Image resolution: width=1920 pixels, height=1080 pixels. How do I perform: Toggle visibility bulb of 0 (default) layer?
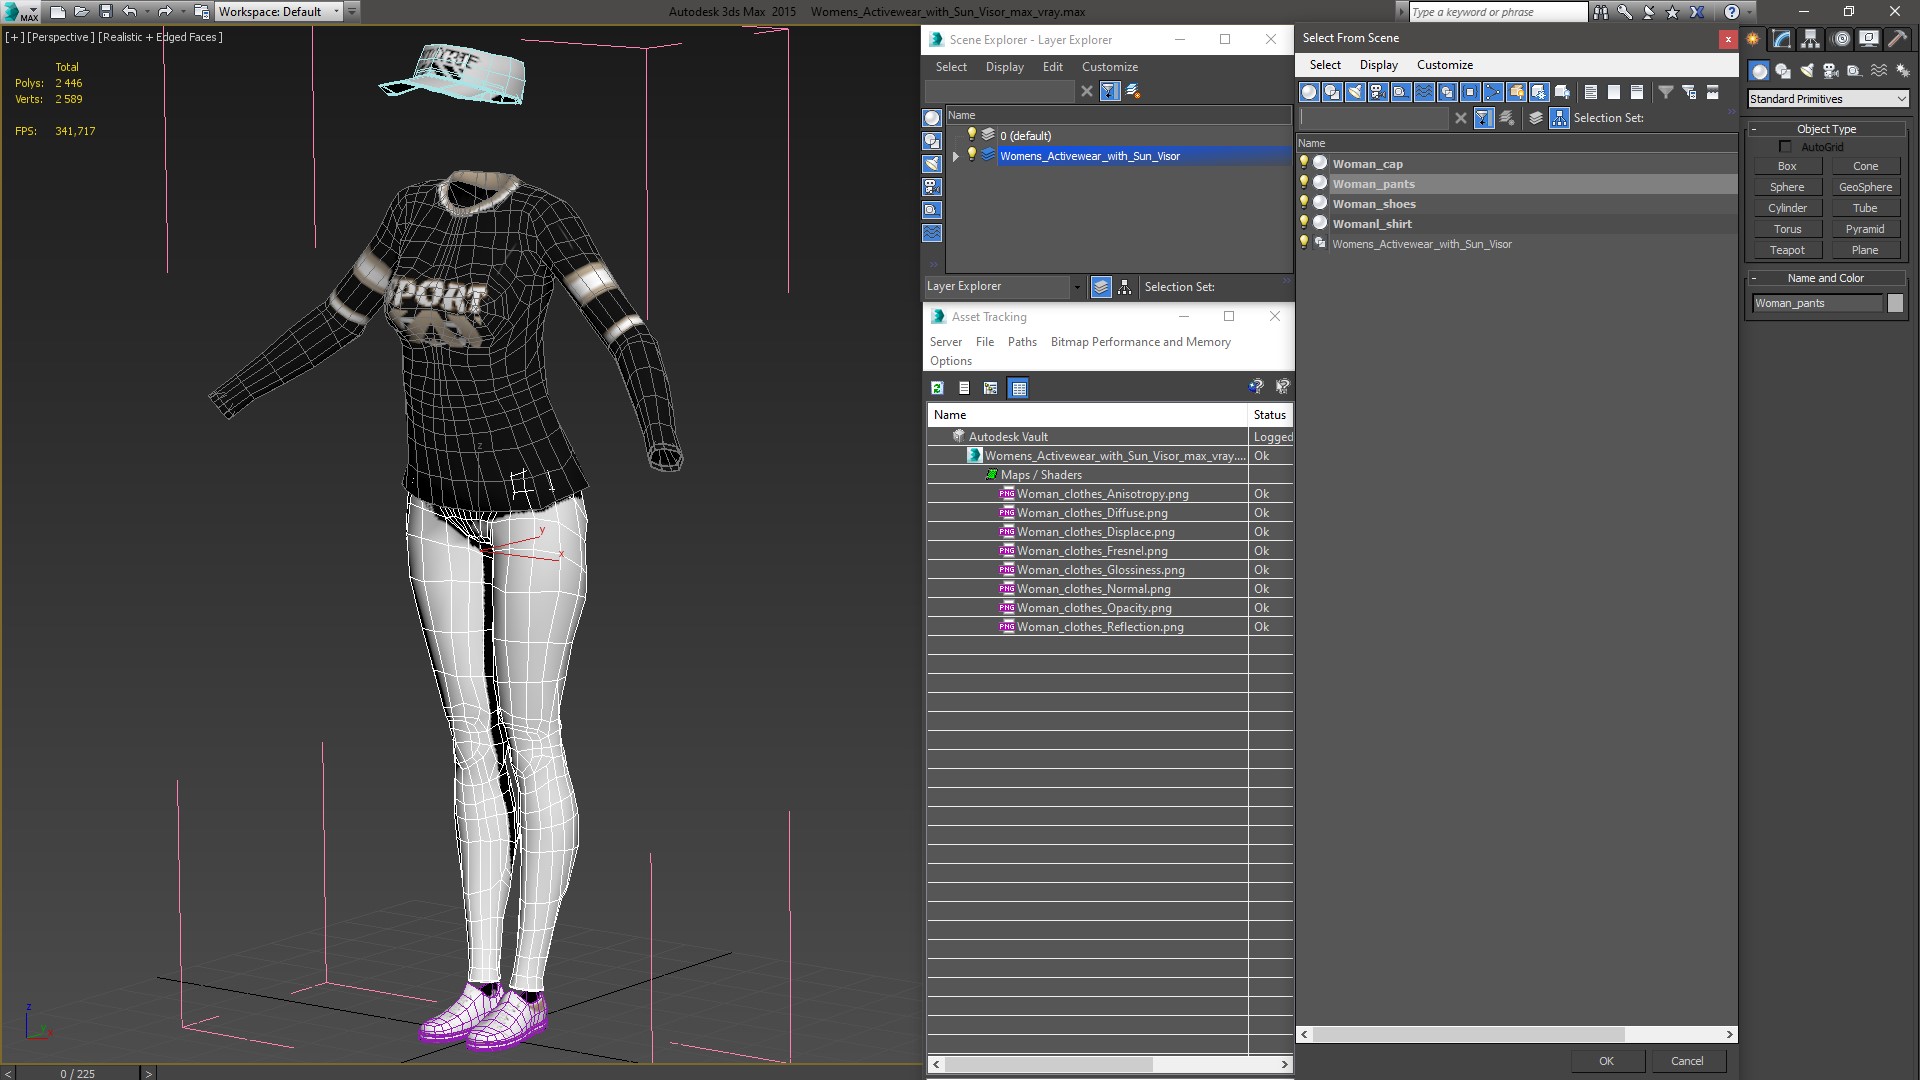[x=970, y=135]
